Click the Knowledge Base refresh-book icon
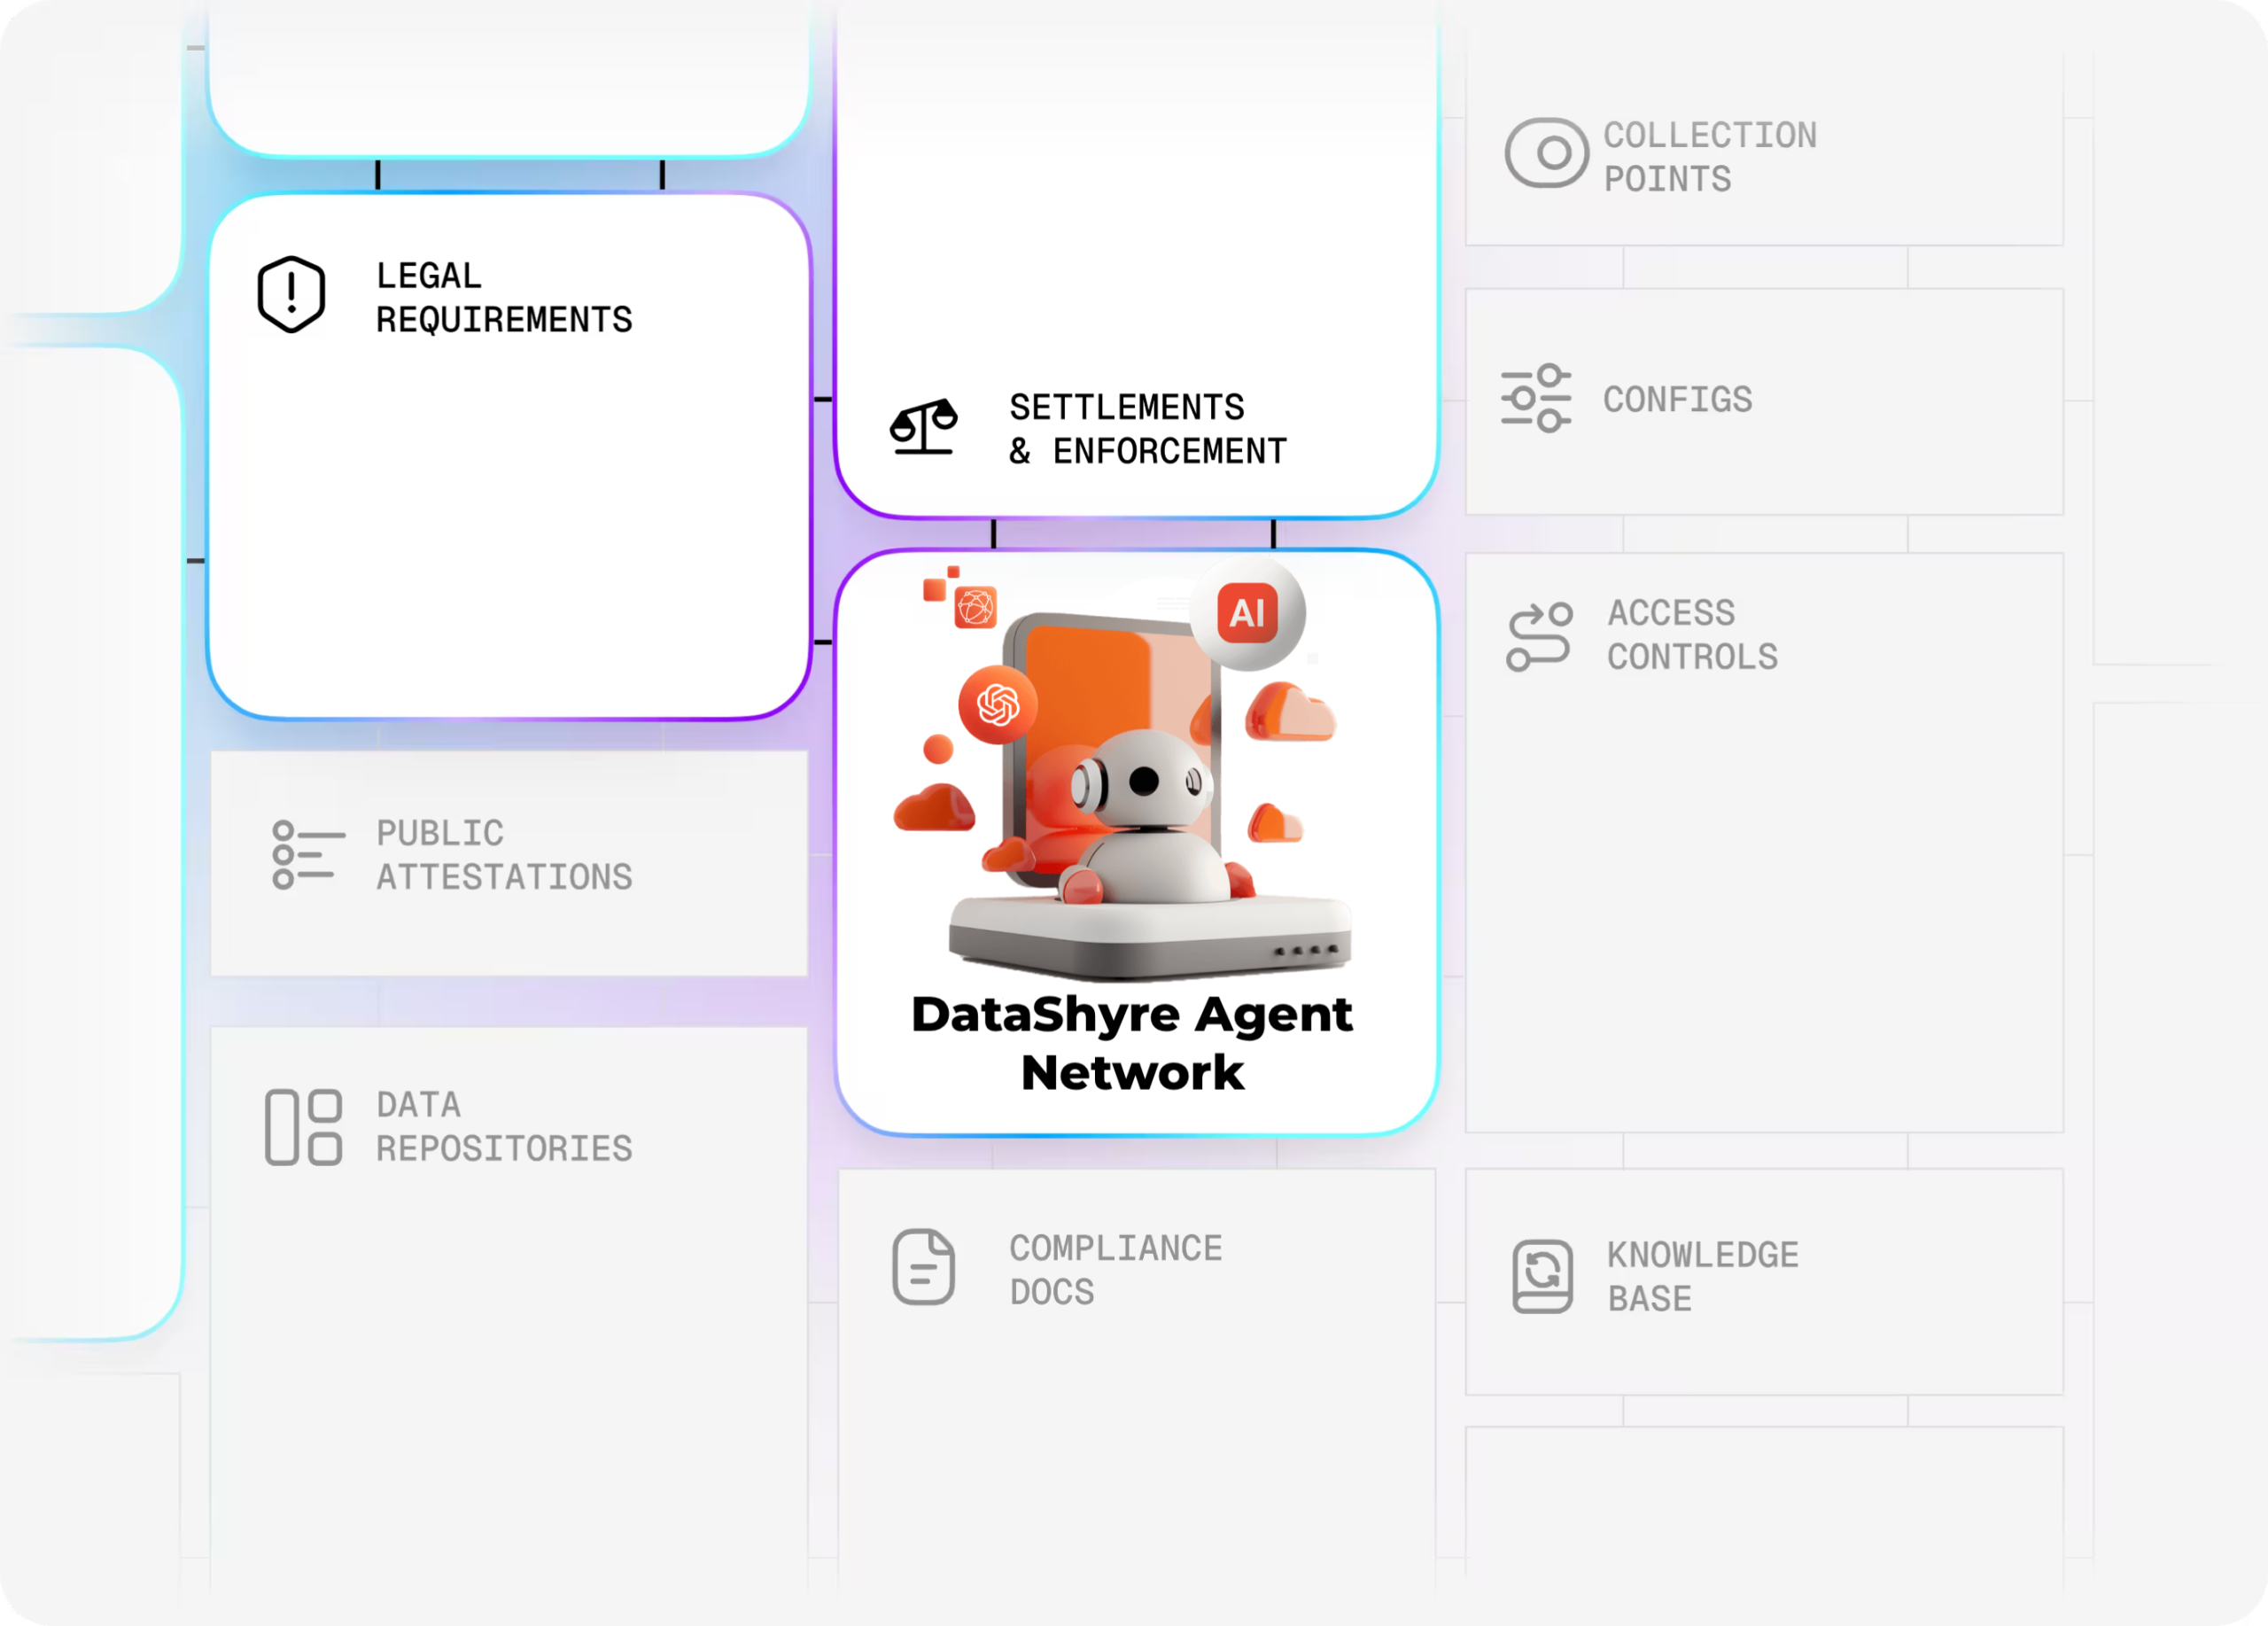Screen dimensions: 2268x1626 1542,1276
